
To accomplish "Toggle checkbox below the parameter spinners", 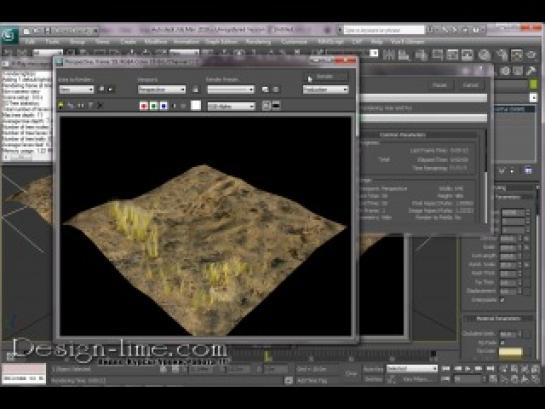I will click(x=502, y=300).
